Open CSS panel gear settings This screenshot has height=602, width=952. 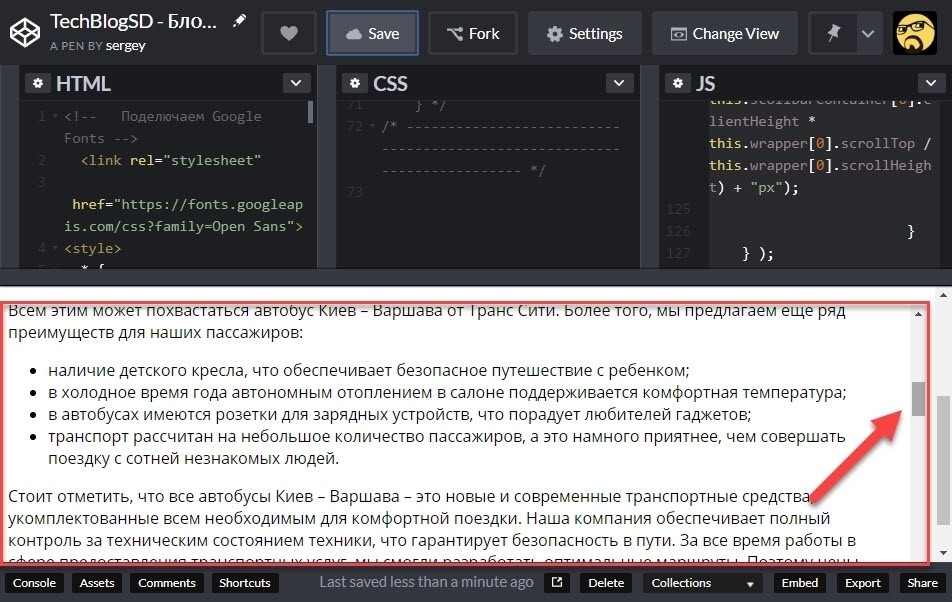point(355,83)
